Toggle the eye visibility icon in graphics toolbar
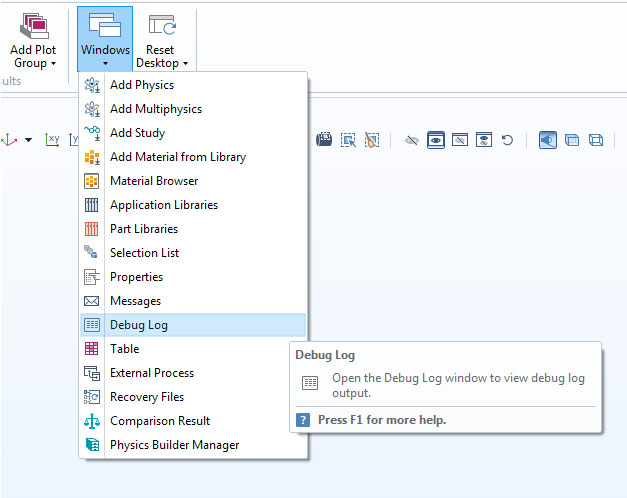This screenshot has width=627, height=498. coord(436,140)
